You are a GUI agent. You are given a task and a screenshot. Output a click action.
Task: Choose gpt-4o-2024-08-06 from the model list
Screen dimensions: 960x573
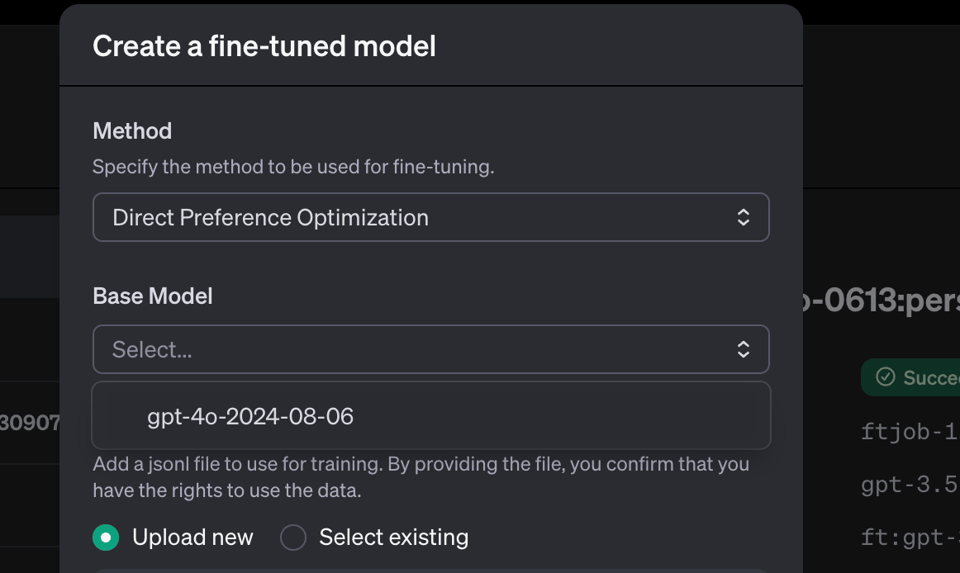pyautogui.click(x=250, y=416)
